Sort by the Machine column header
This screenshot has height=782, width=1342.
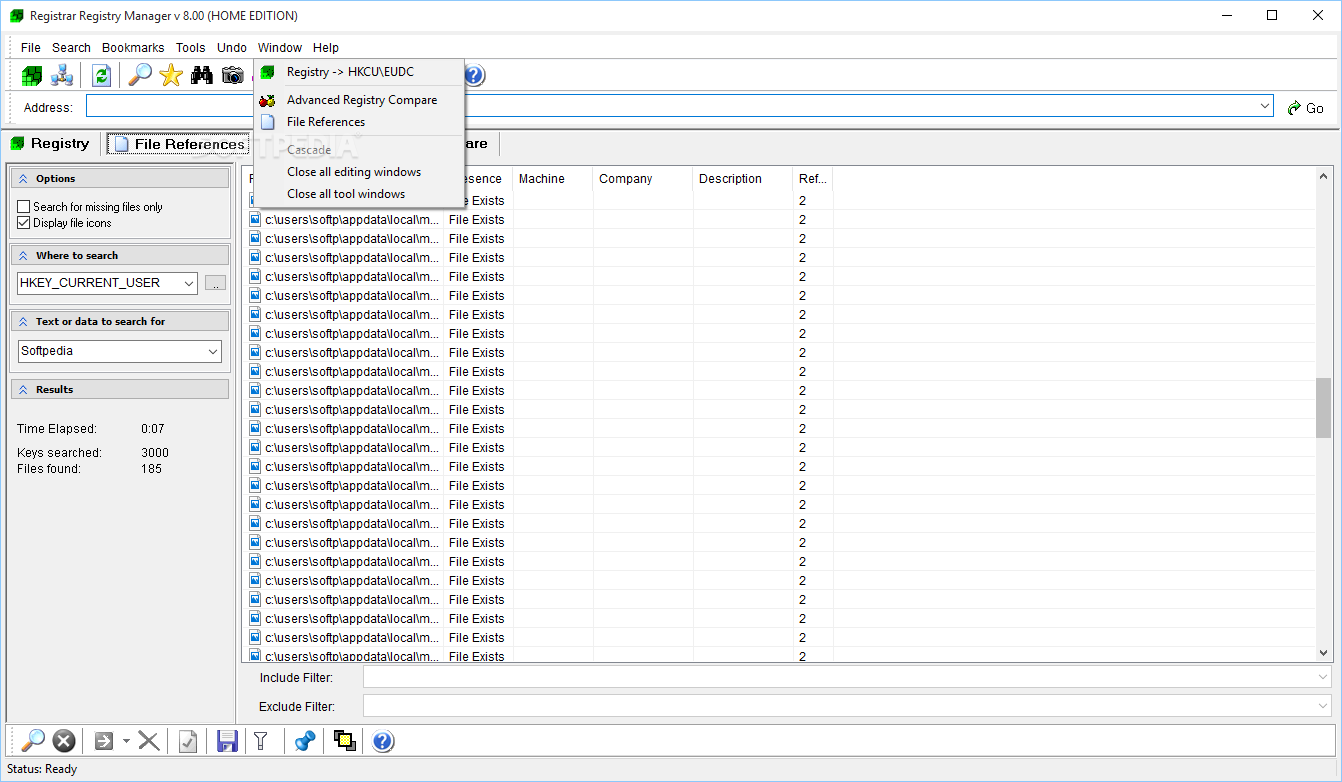[553, 179]
